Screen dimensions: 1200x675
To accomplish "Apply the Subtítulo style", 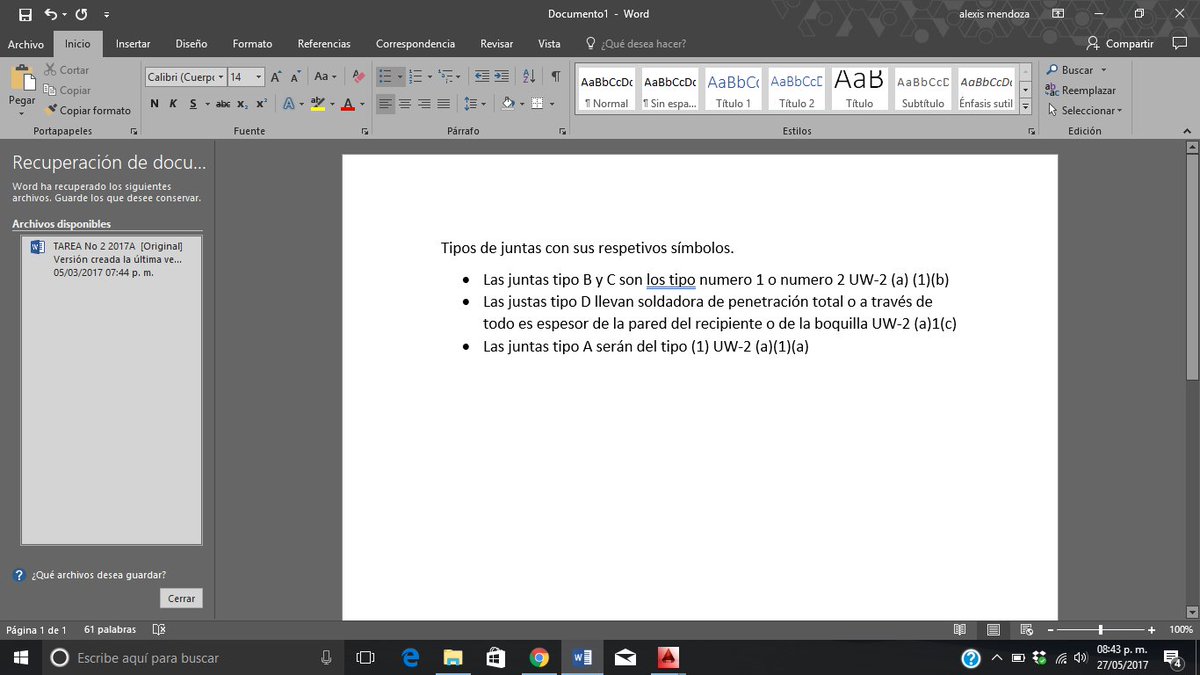I will pyautogui.click(x=922, y=90).
